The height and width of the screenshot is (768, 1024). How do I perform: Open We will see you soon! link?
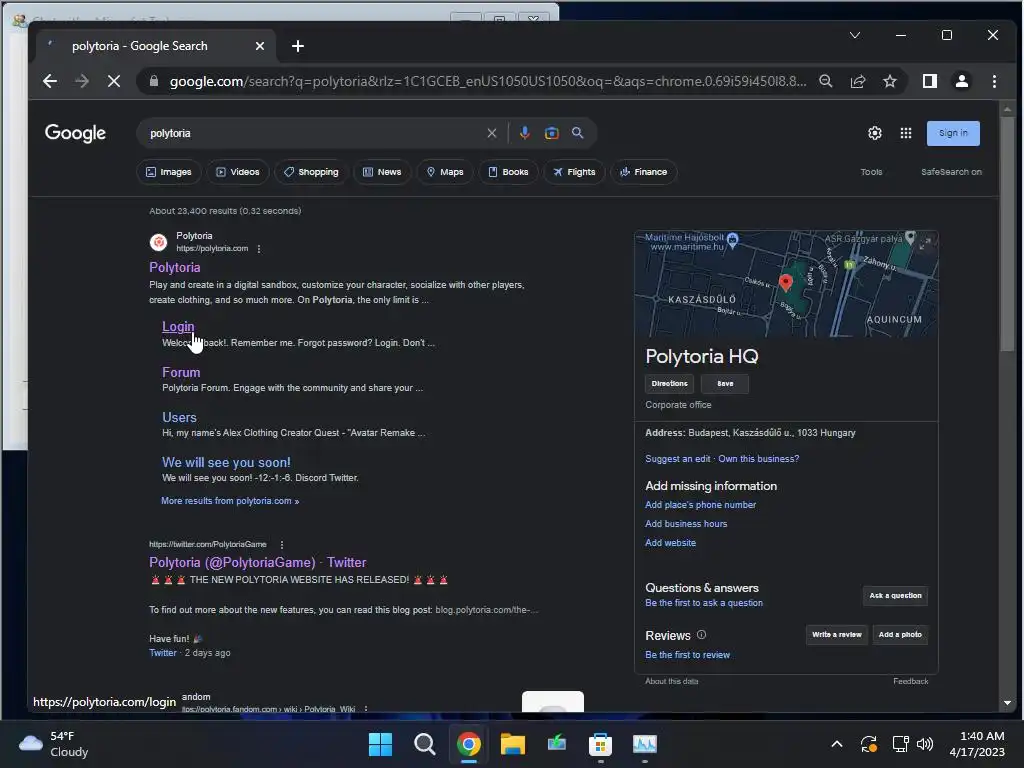227,462
